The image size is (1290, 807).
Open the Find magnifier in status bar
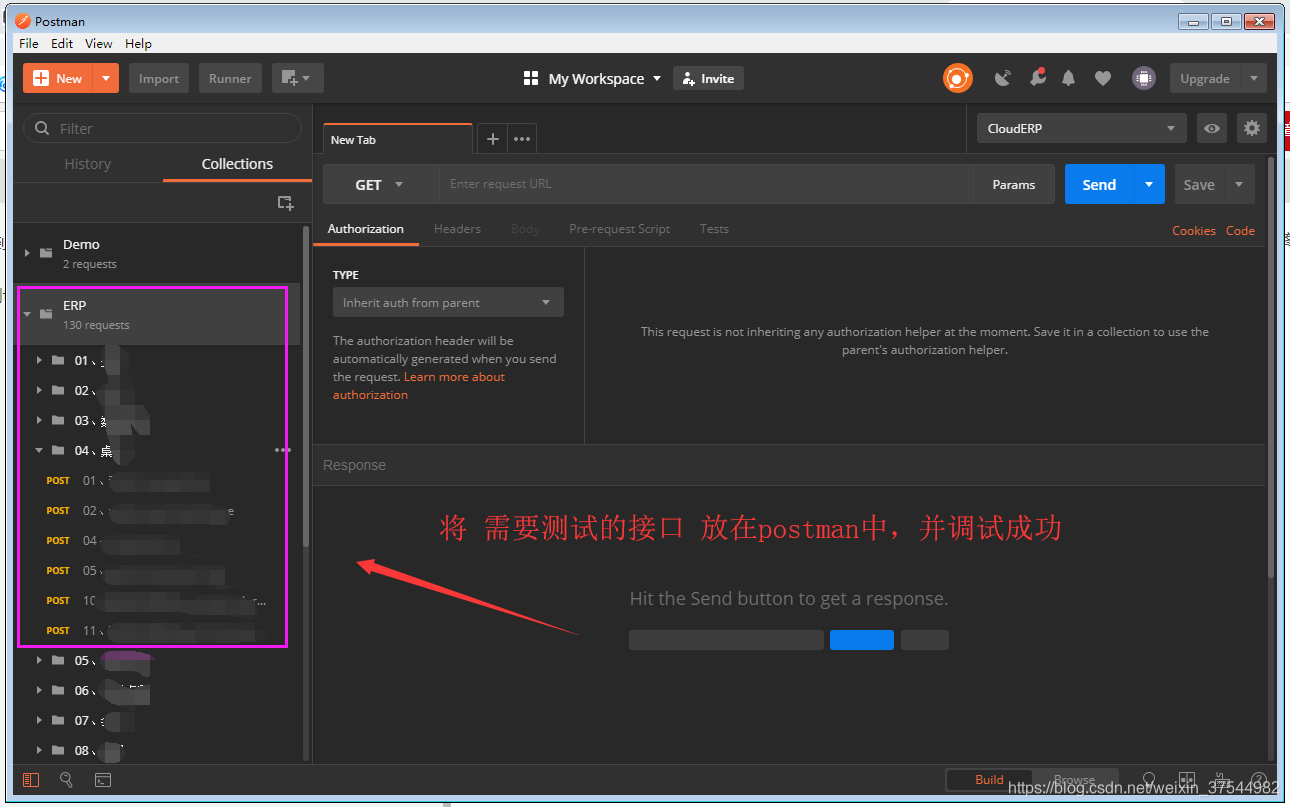[66, 780]
